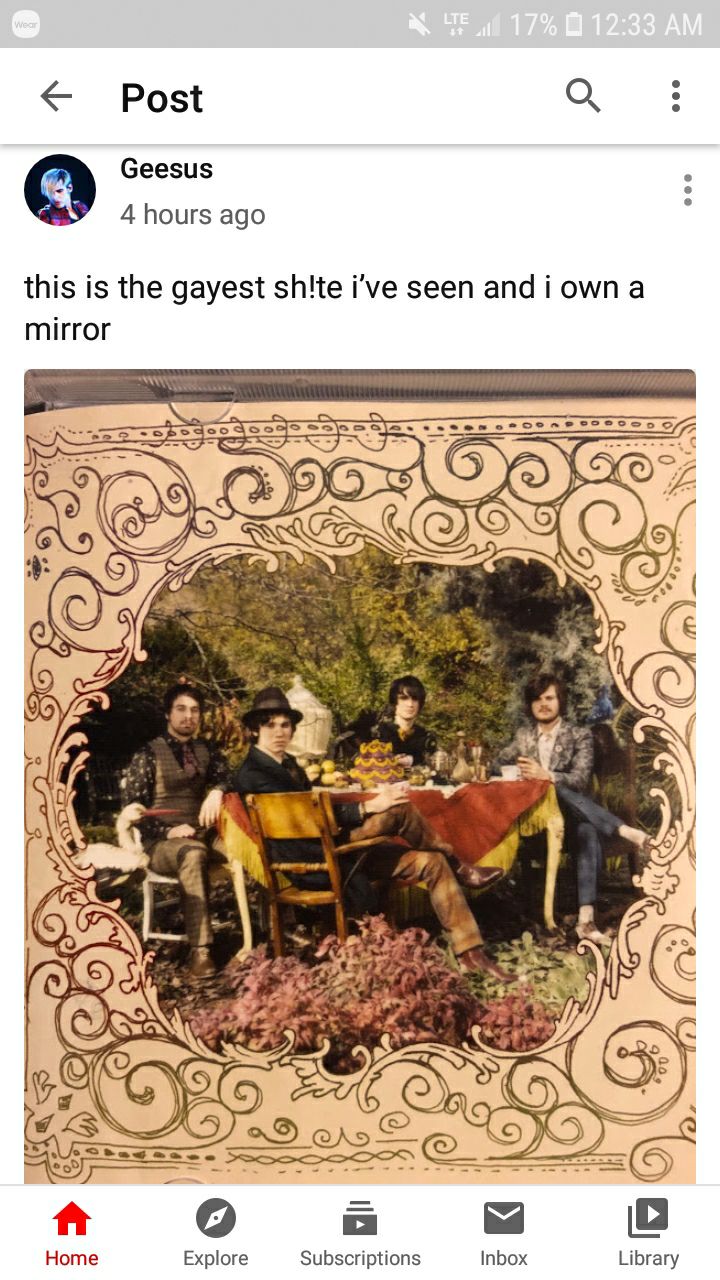Open Geesus channel name link
Viewport: 720px width, 1280px height.
[x=166, y=169]
